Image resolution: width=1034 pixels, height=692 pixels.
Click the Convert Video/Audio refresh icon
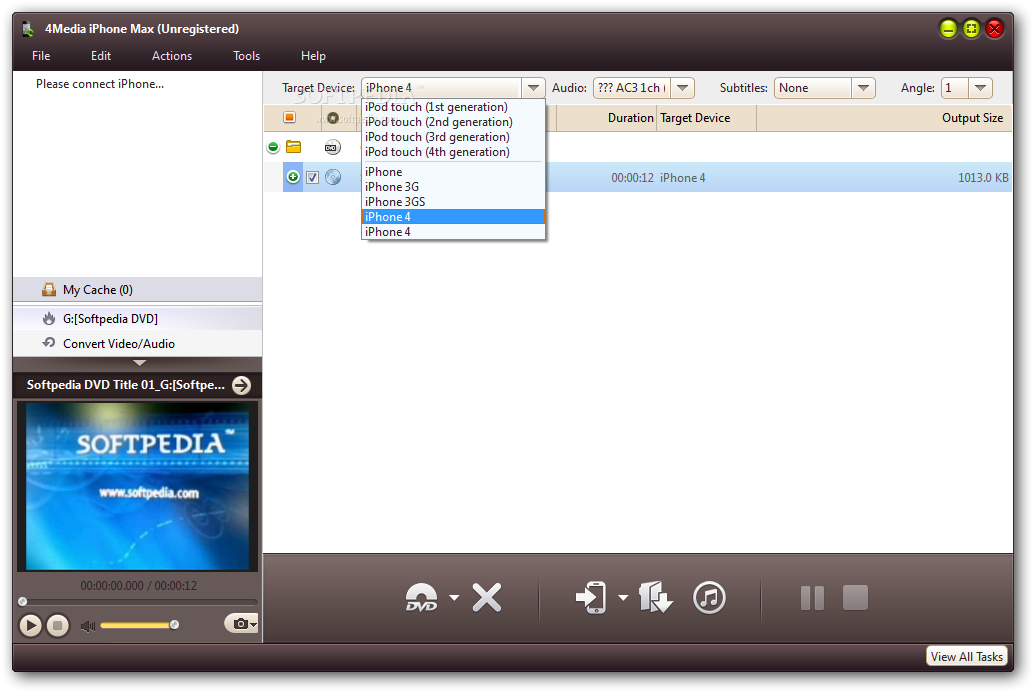(49, 343)
